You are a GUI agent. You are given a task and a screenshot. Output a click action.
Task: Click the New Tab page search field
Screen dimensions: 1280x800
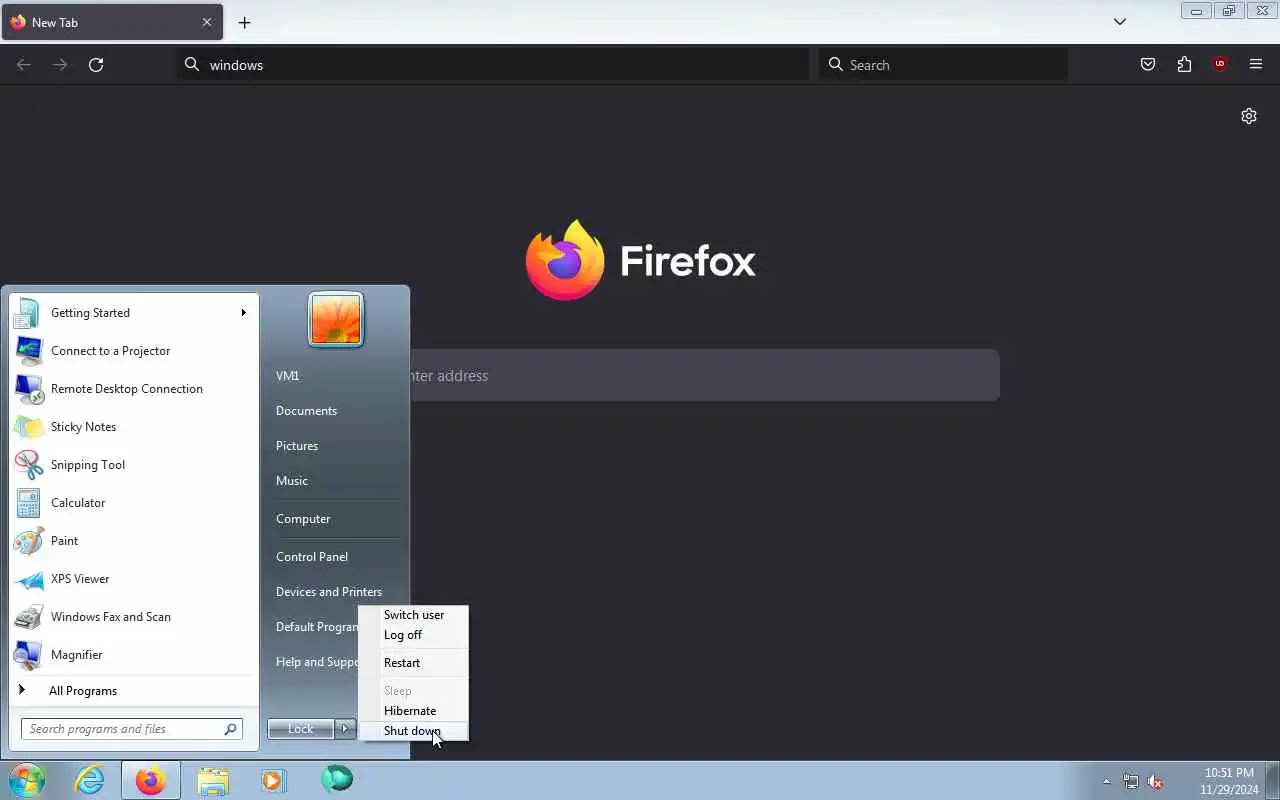pyautogui.click(x=704, y=376)
